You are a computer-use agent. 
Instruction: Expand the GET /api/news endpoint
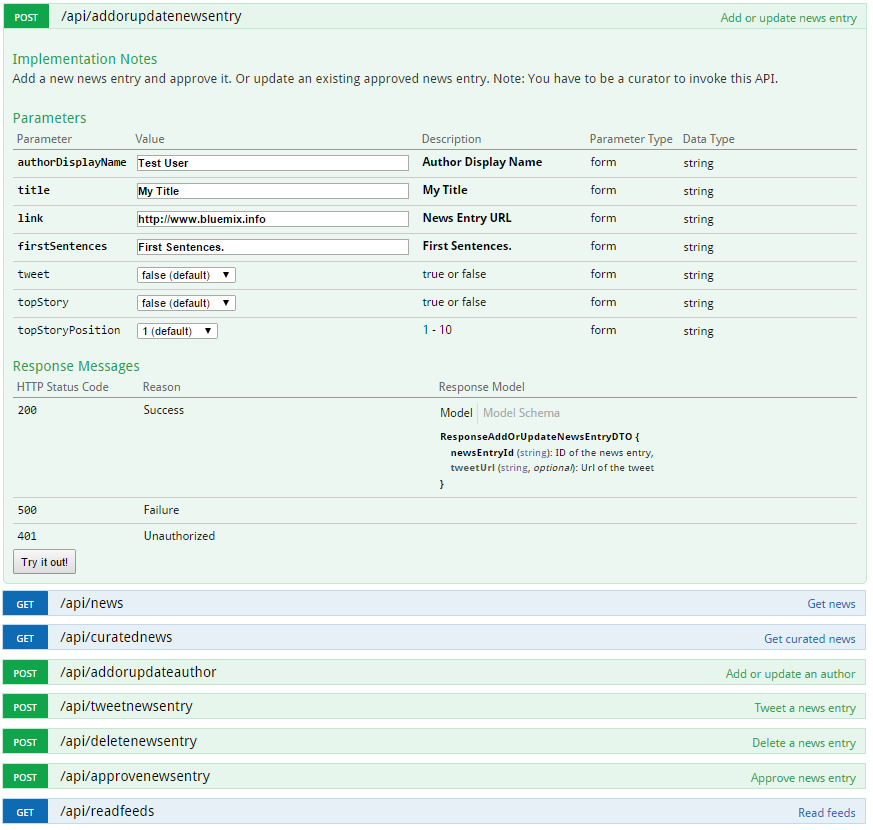tap(92, 603)
